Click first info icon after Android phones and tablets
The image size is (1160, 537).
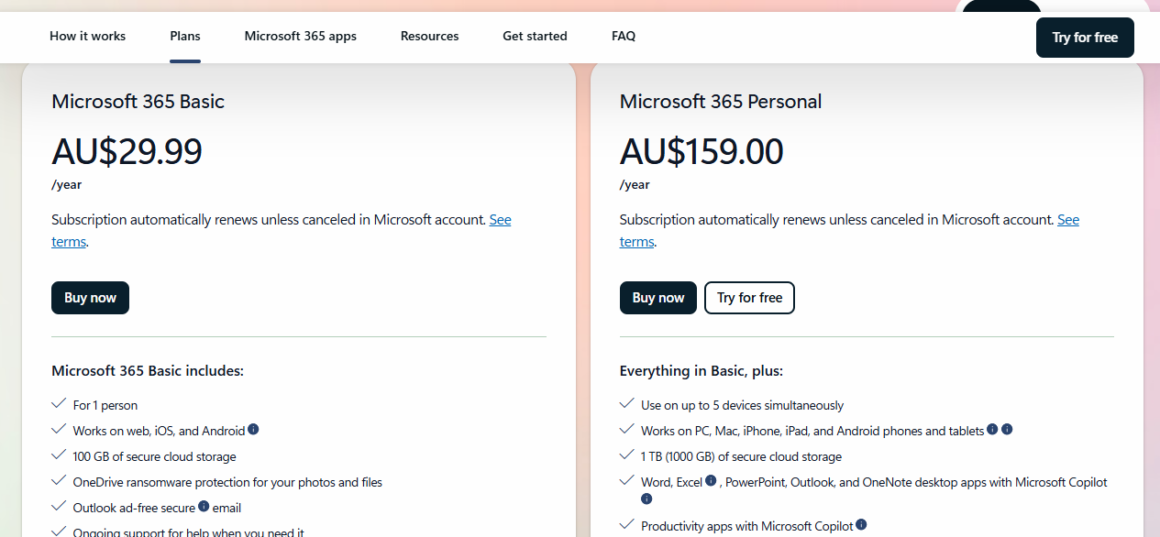[x=993, y=429]
